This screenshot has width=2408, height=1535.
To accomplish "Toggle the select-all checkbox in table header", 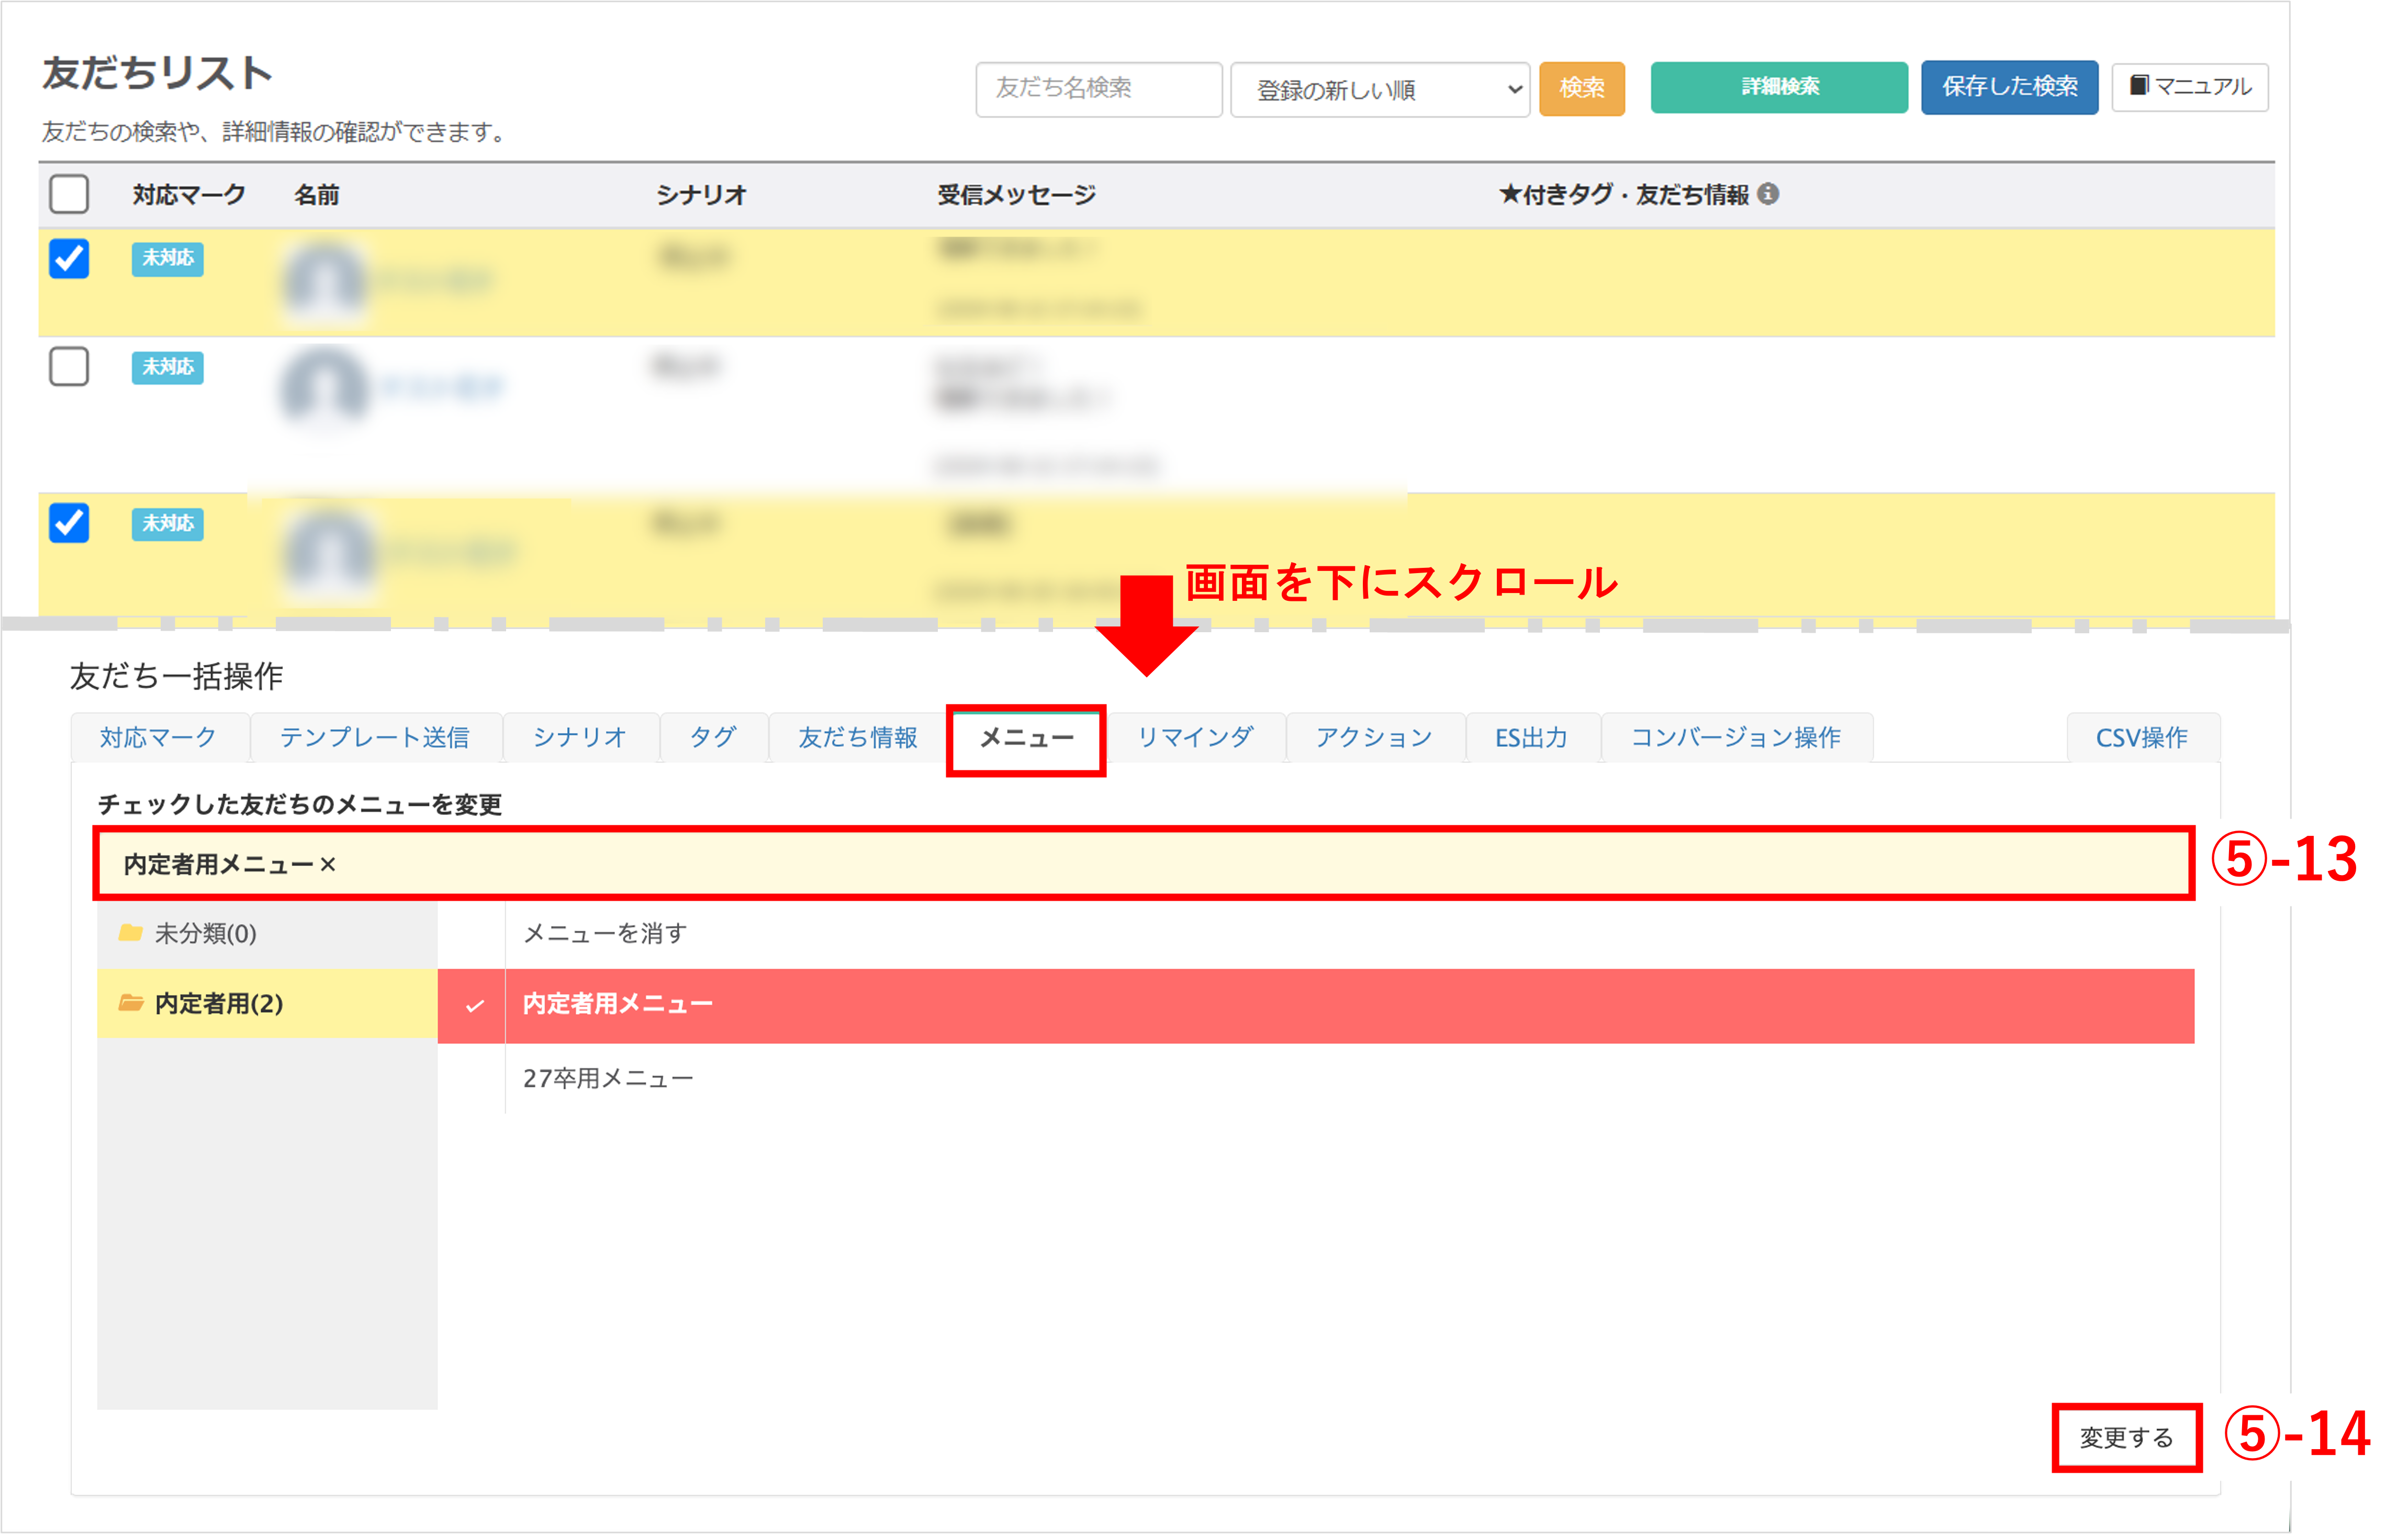I will pyautogui.click(x=69, y=194).
